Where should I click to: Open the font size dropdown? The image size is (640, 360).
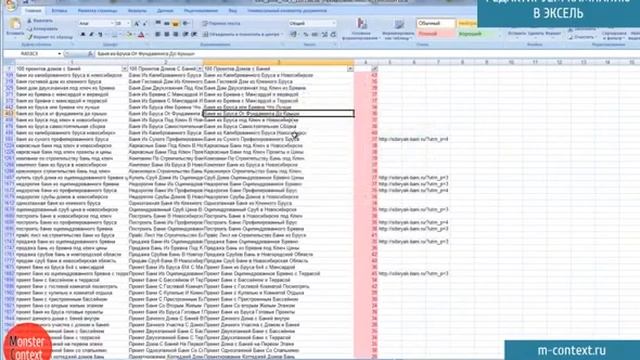[128, 24]
